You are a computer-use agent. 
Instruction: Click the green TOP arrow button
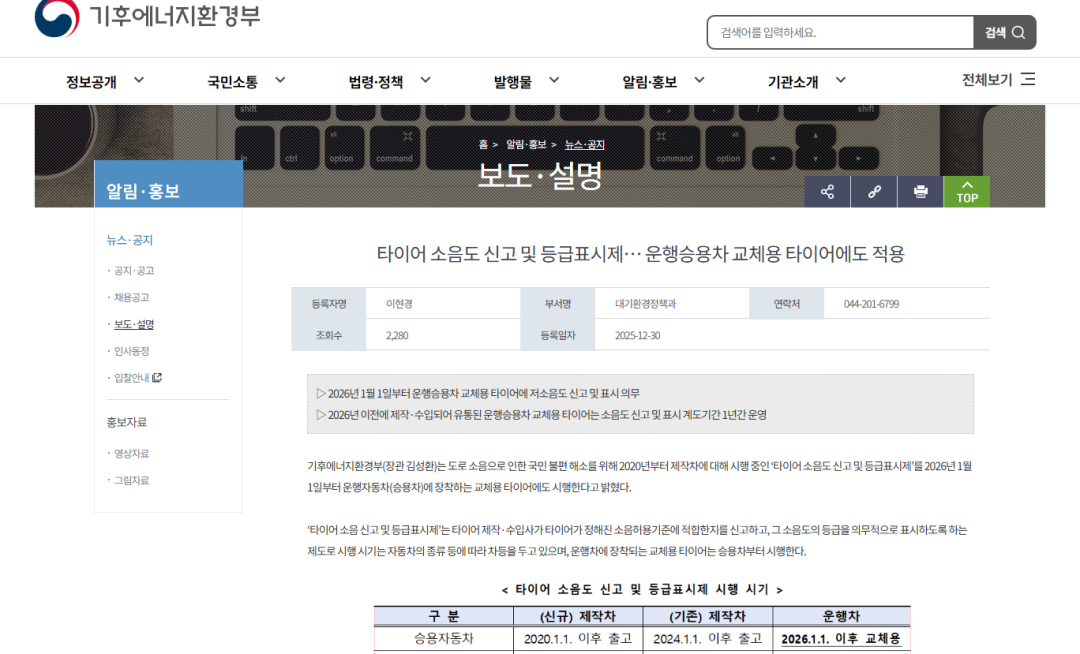click(x=966, y=192)
